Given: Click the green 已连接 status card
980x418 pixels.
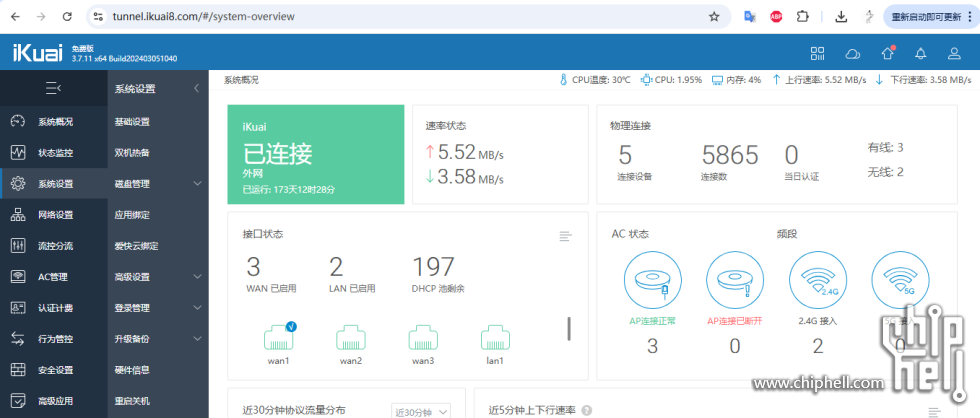Looking at the screenshot, I should [316, 154].
